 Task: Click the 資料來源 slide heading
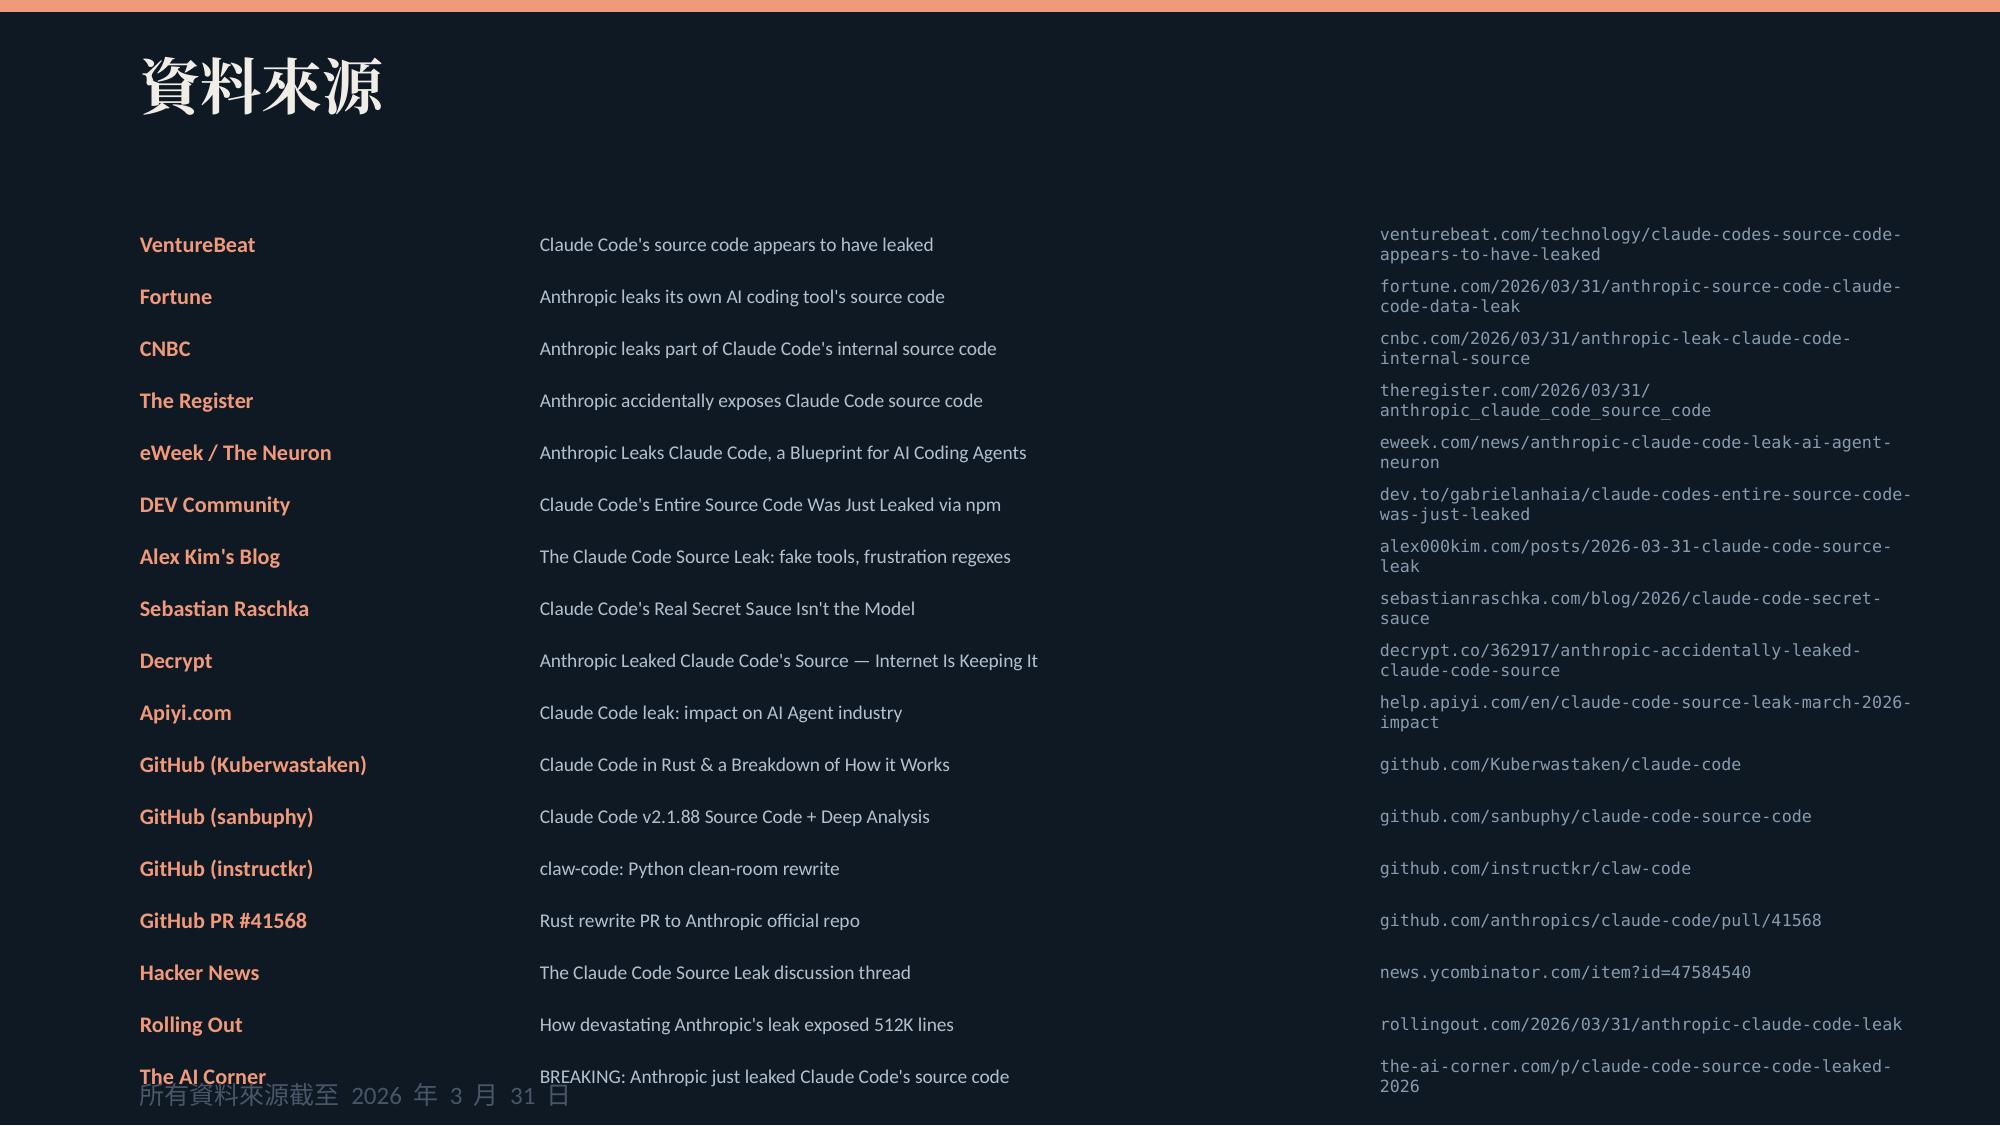261,86
